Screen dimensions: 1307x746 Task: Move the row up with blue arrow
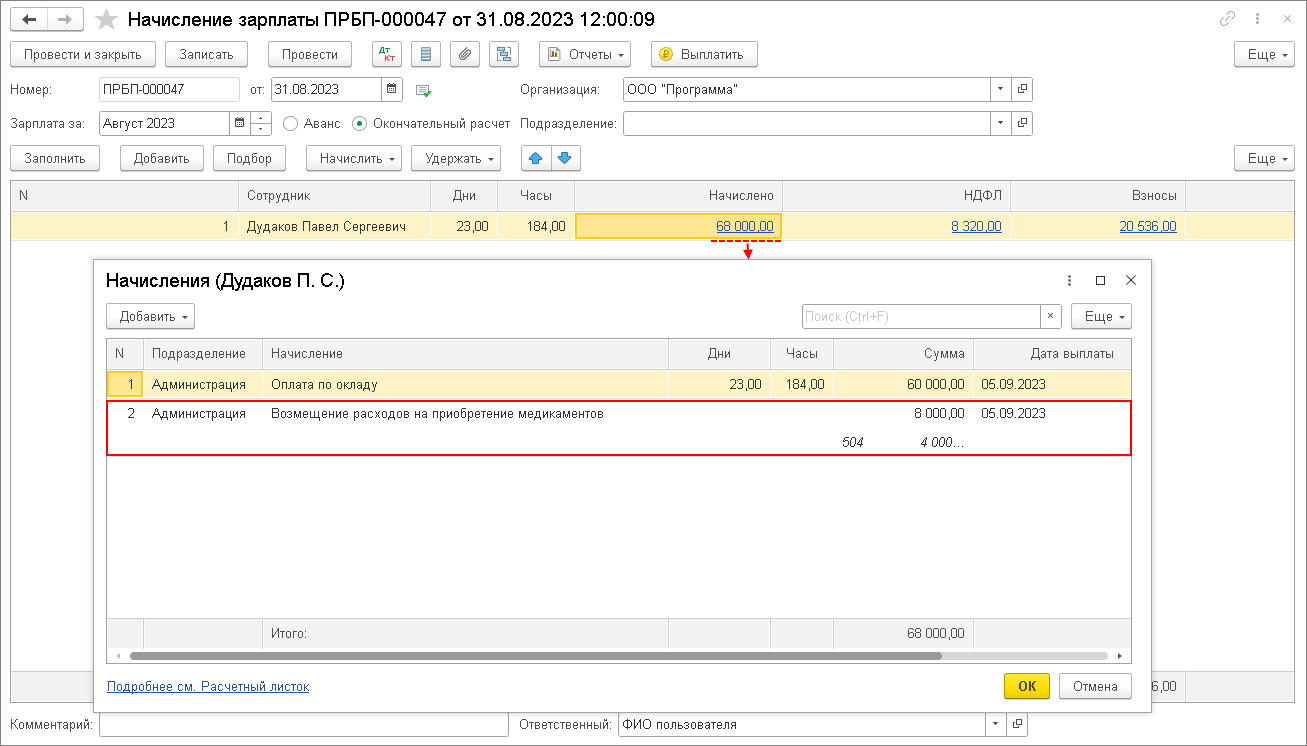(536, 158)
